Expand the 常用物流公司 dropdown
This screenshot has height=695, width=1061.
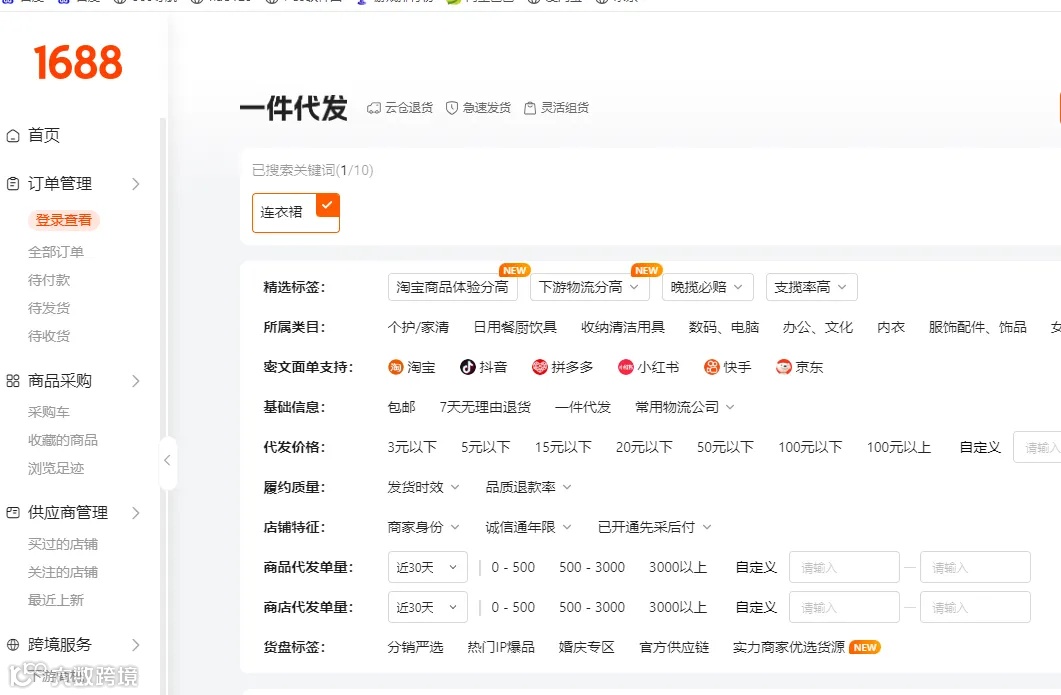684,407
